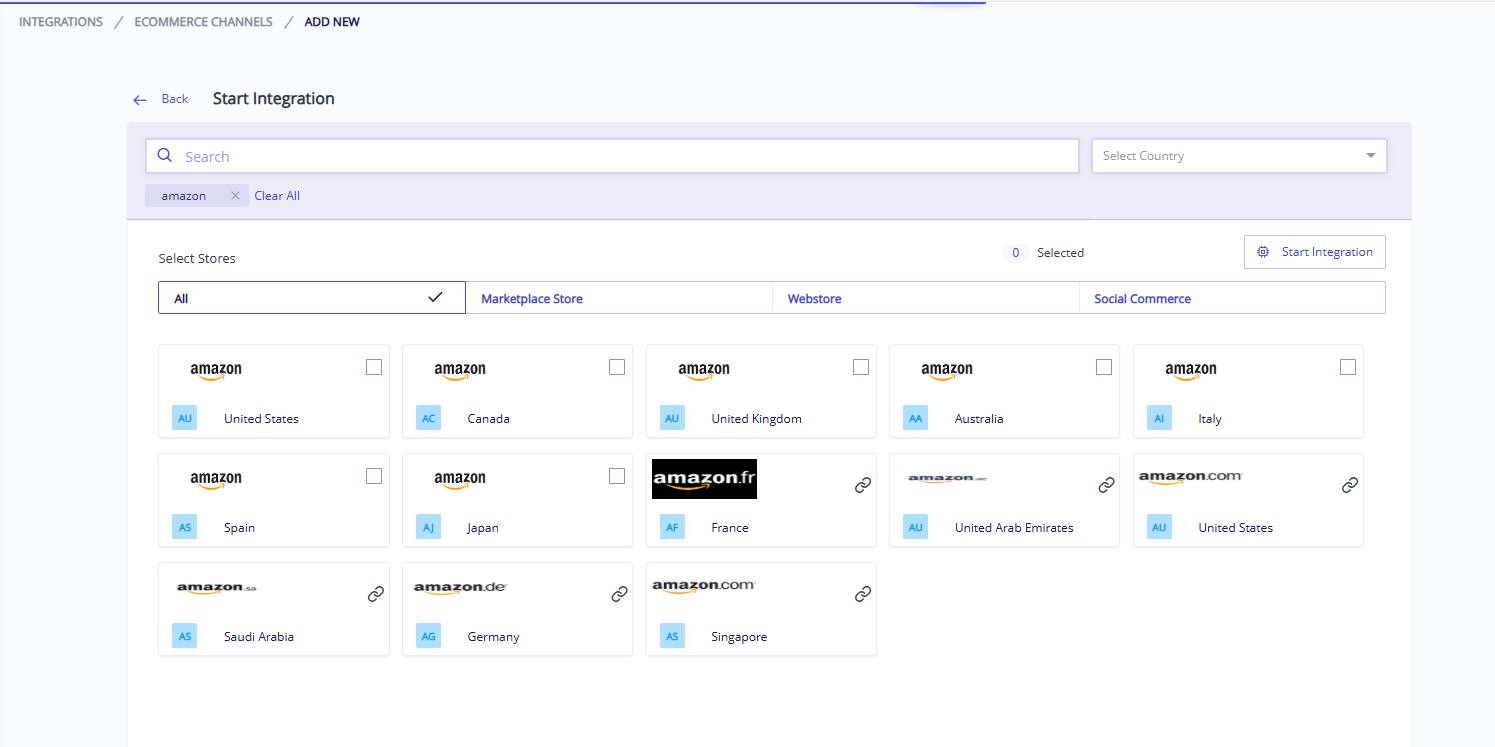The image size is (1495, 747).
Task: Click the AI badge on Italy card
Action: [1159, 418]
